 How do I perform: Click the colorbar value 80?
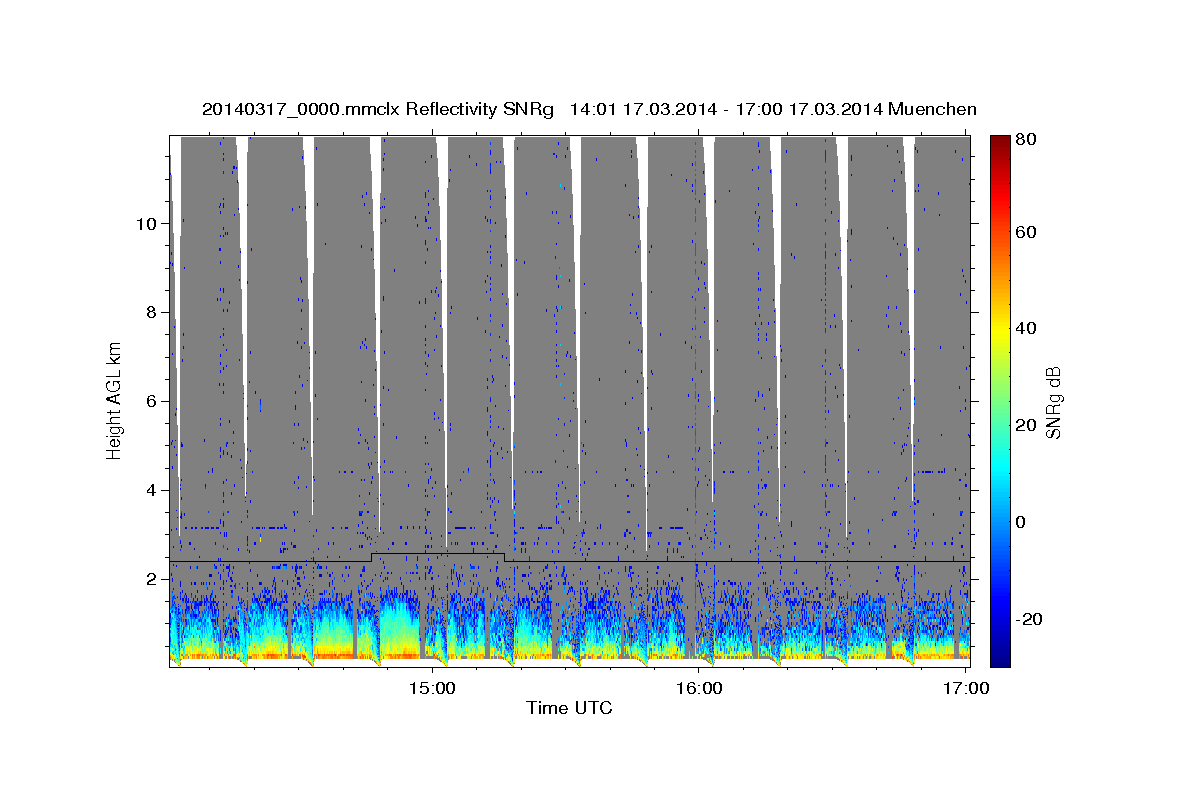coord(1025,138)
